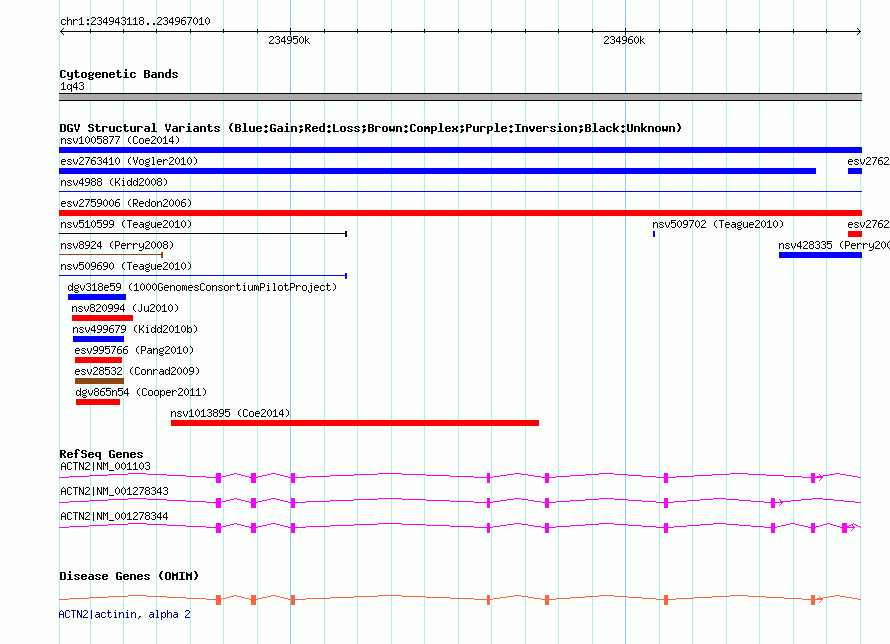890x644 pixels.
Task: Click the nsv1005877 (Coe2014) label
Action: pyautogui.click(x=120, y=140)
